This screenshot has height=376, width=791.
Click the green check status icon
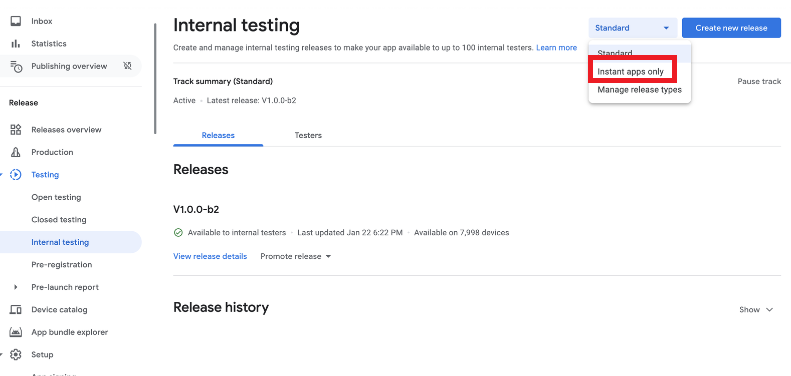pyautogui.click(x=178, y=233)
